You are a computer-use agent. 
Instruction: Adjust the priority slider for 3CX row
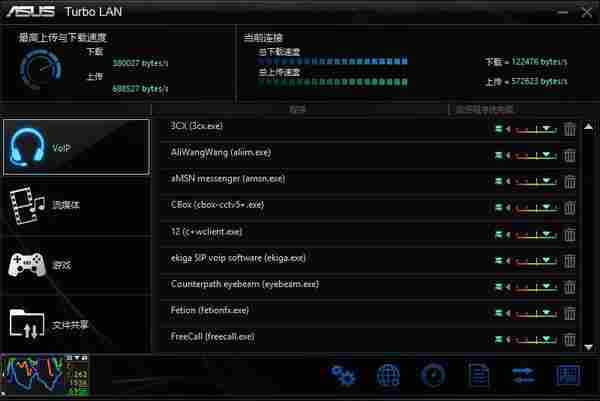[x=536, y=130]
